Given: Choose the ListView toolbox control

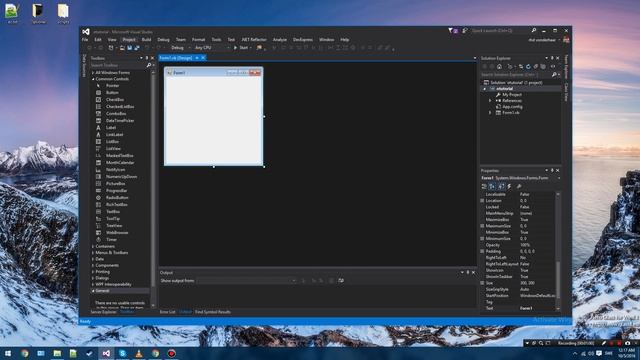Looking at the screenshot, I should coord(113,149).
